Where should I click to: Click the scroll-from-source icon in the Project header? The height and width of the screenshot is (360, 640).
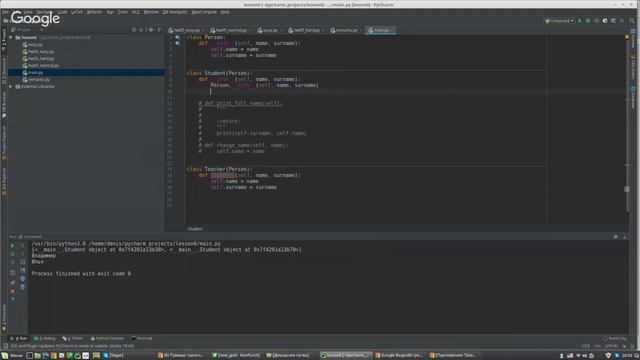coord(134,30)
